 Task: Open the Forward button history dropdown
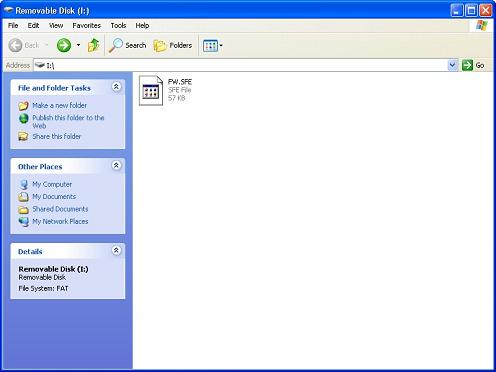(78, 45)
